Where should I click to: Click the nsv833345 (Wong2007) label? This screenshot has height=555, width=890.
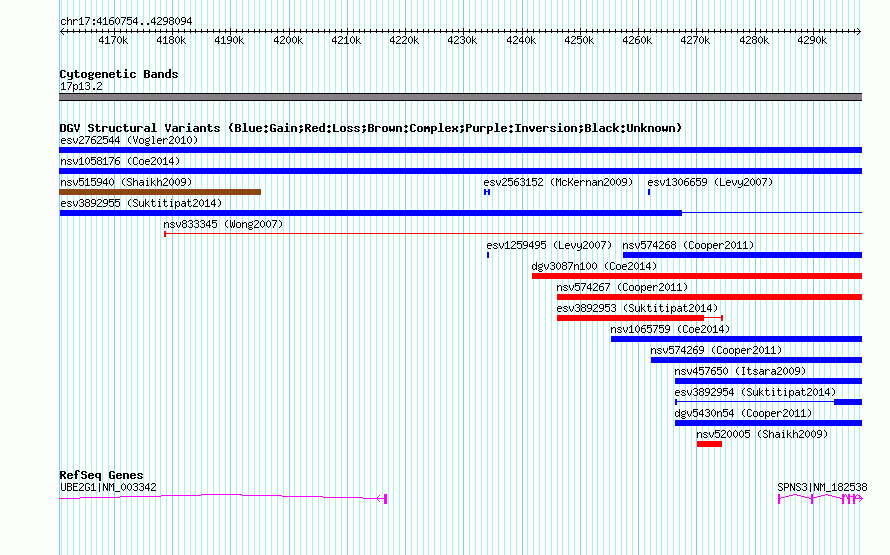click(x=223, y=224)
